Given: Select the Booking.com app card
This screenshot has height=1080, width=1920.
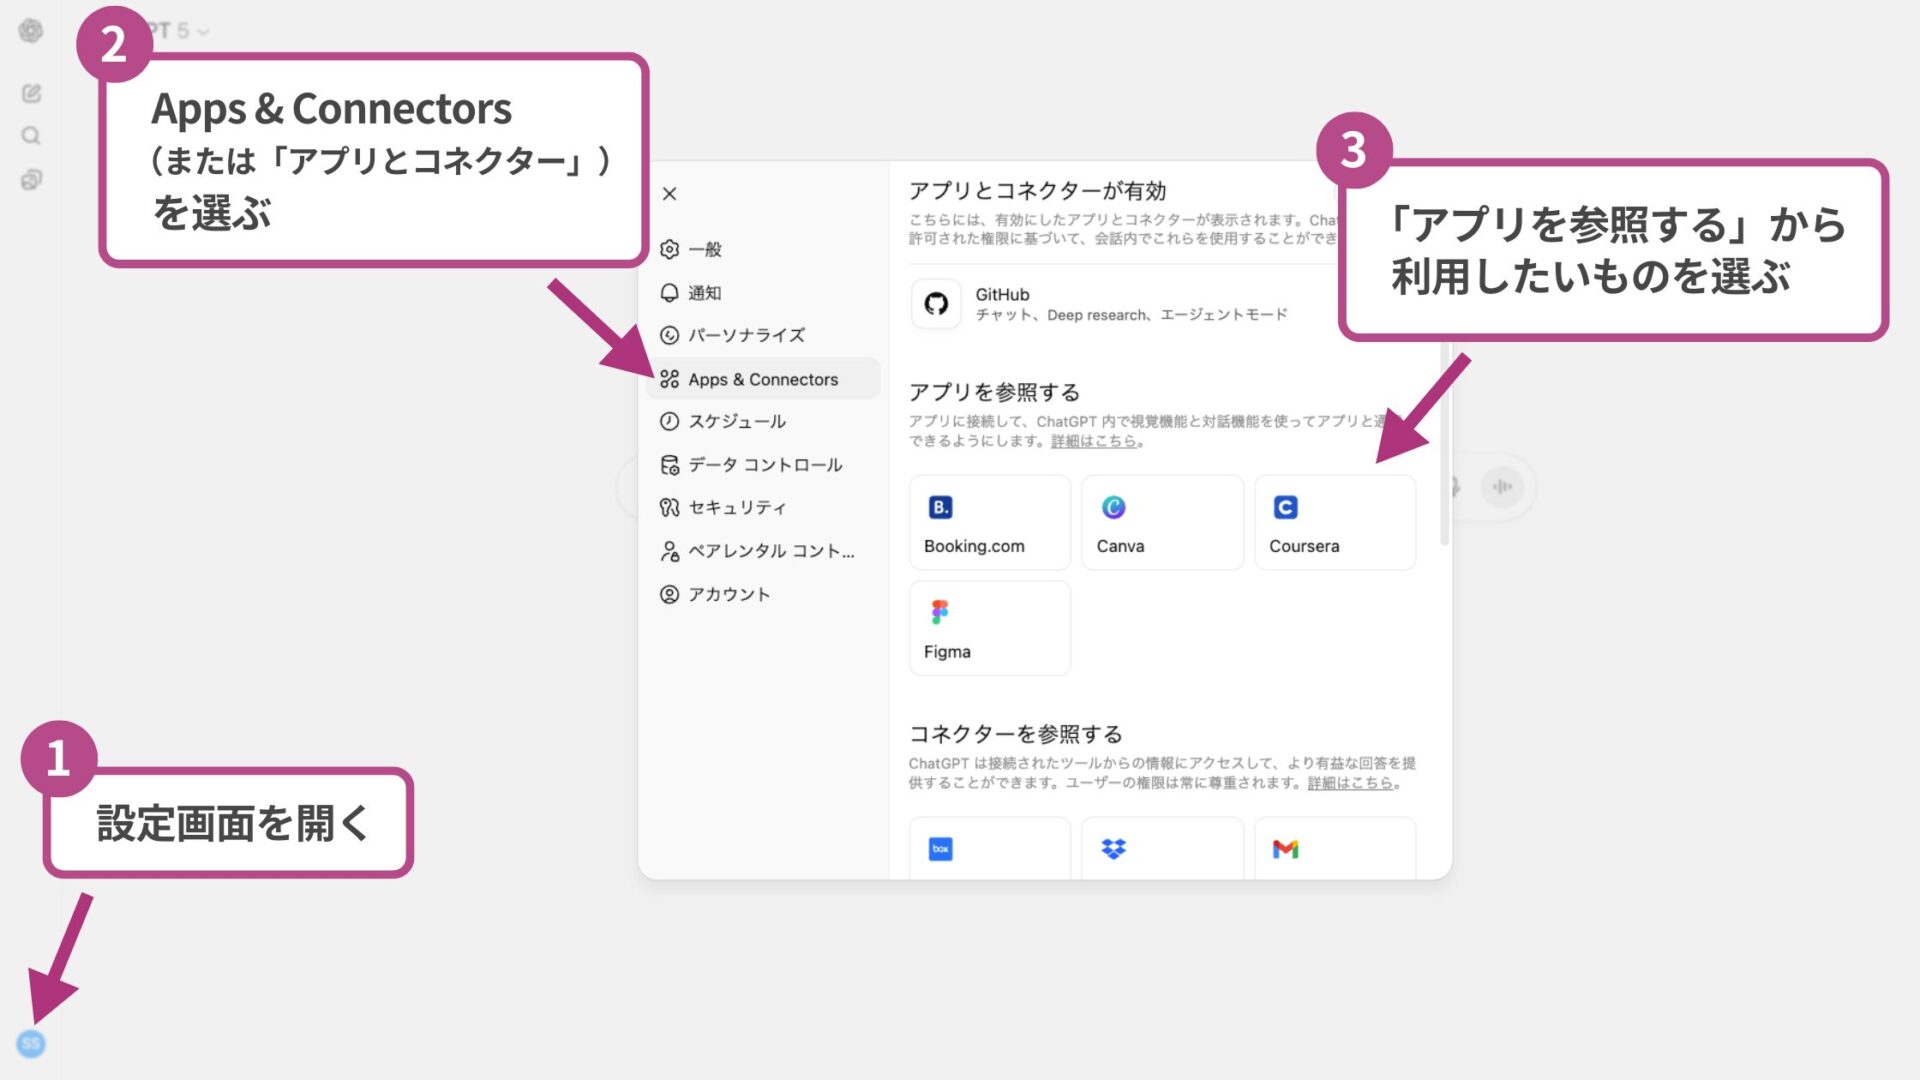Looking at the screenshot, I should coord(989,522).
